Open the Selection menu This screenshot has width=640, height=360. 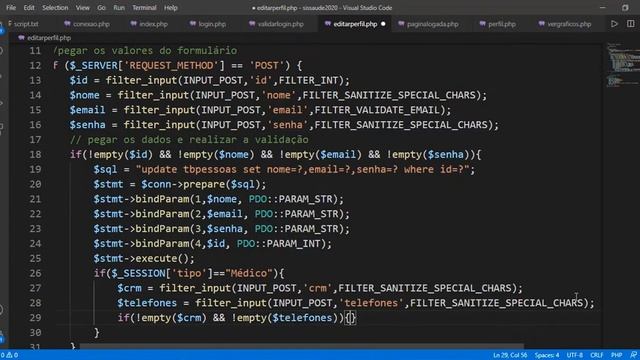pyautogui.click(x=55, y=8)
